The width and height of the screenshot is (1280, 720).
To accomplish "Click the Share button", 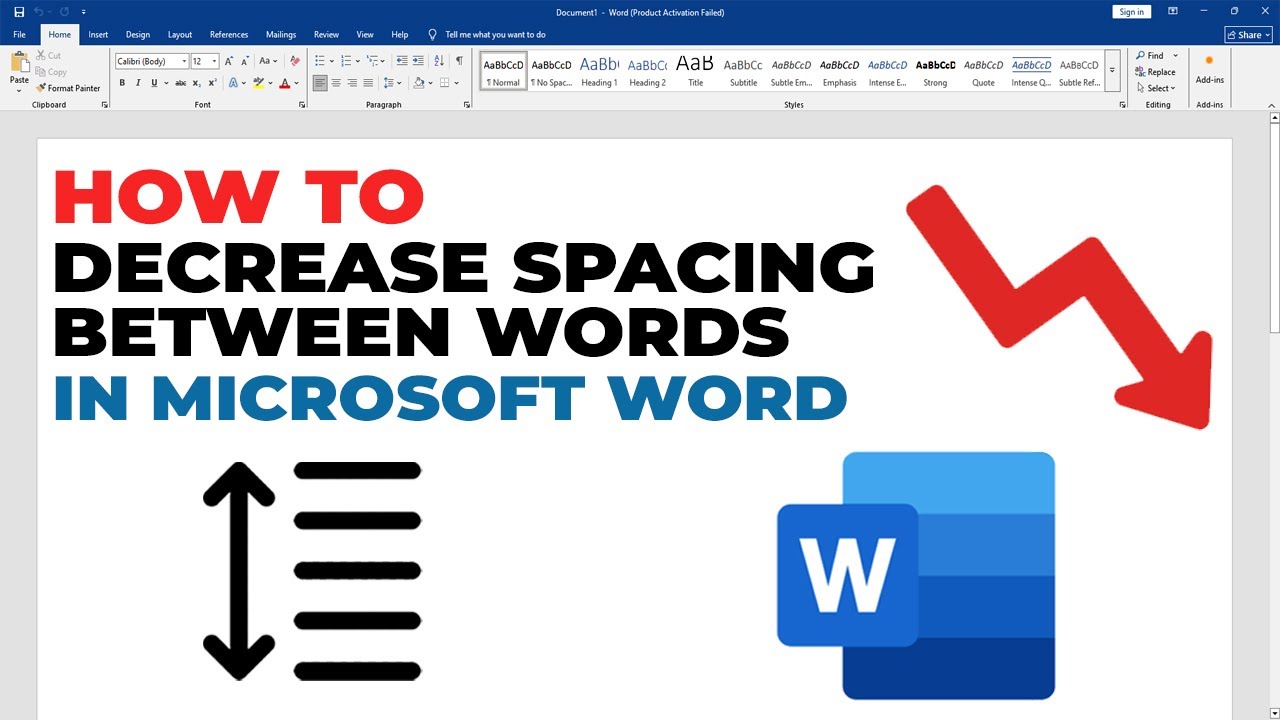I will (1248, 34).
